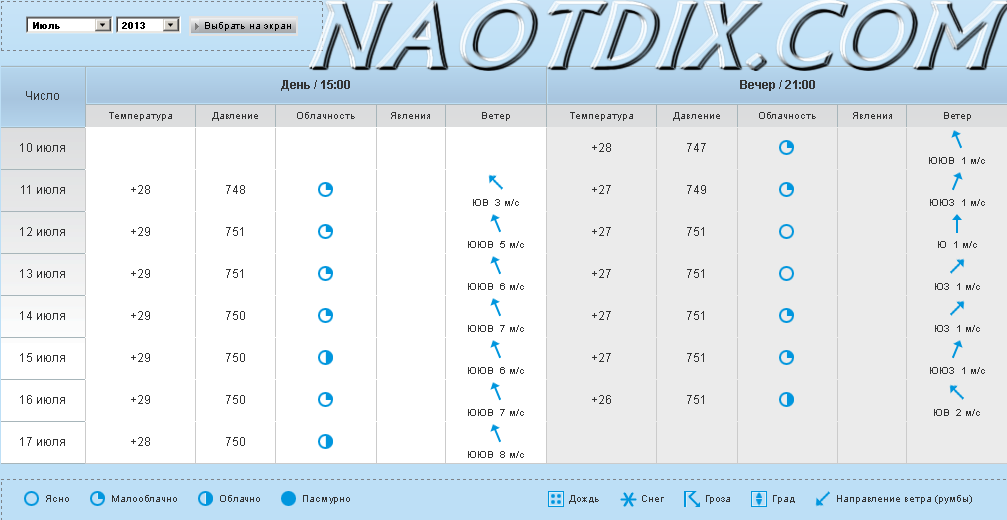Click the daytime cloudiness icon for 15 июля
The image size is (1007, 520).
(x=325, y=358)
